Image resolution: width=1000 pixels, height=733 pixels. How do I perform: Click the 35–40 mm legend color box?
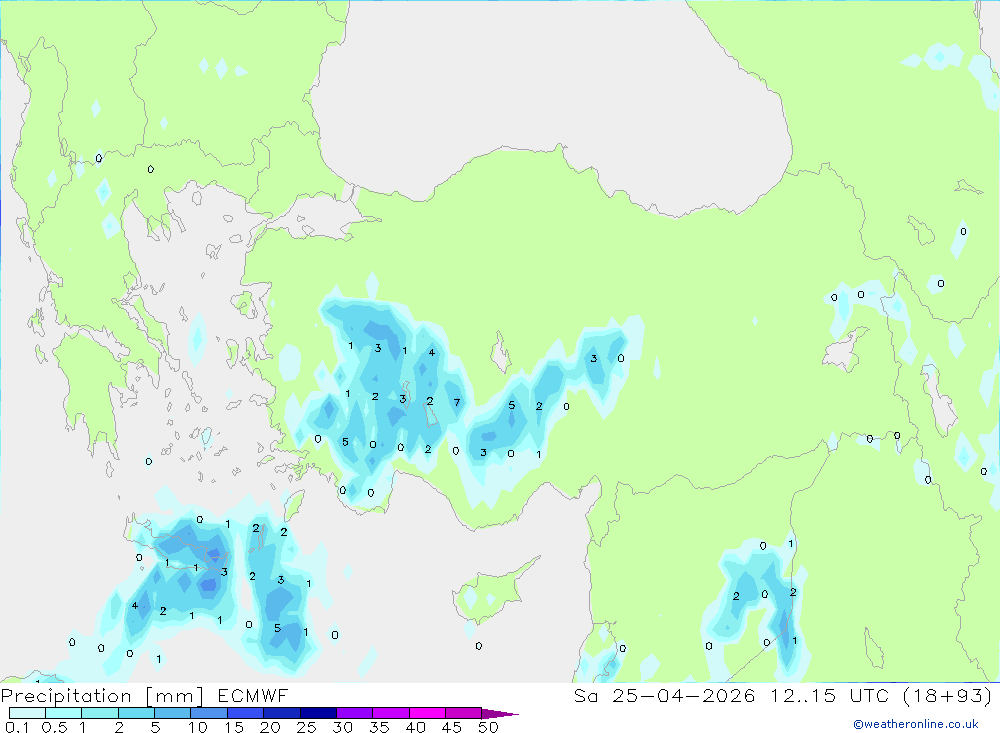[391, 713]
